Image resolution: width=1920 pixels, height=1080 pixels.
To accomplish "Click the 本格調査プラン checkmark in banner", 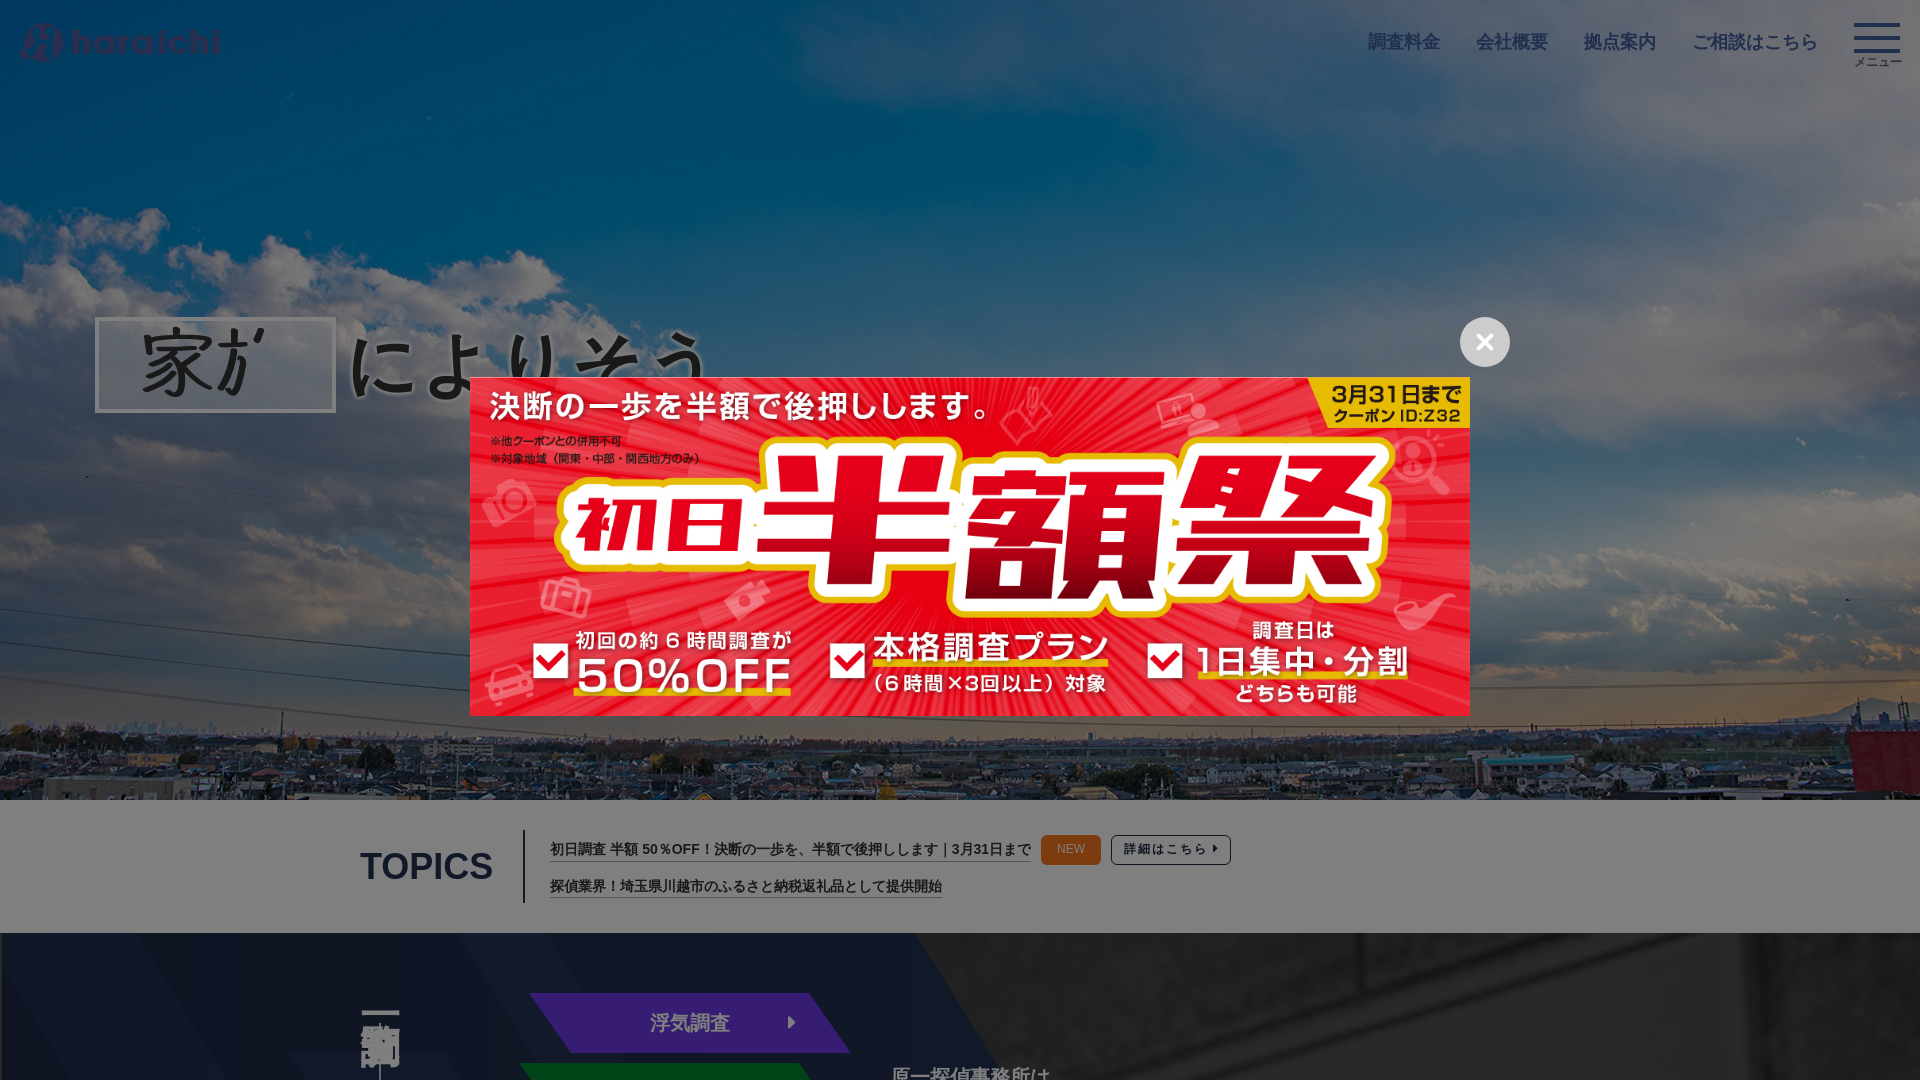I will (x=847, y=661).
